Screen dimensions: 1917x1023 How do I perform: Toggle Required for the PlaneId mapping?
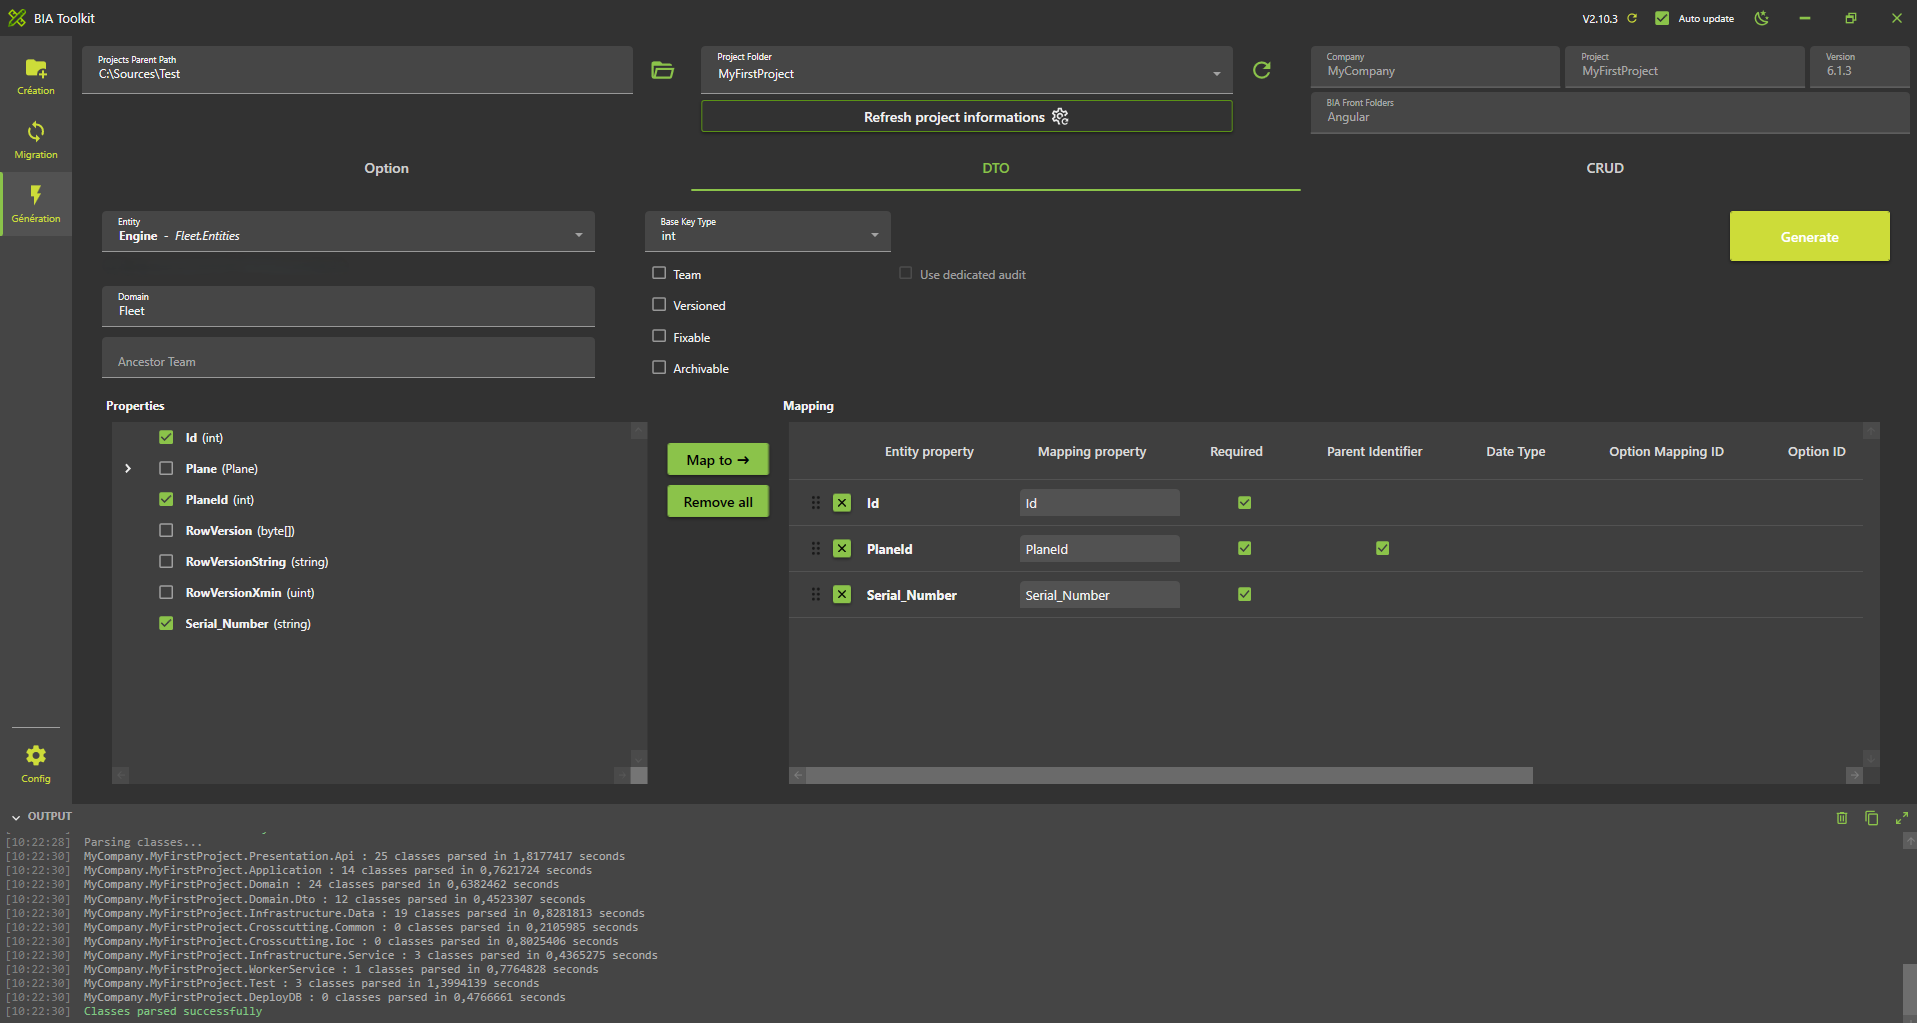click(1244, 548)
